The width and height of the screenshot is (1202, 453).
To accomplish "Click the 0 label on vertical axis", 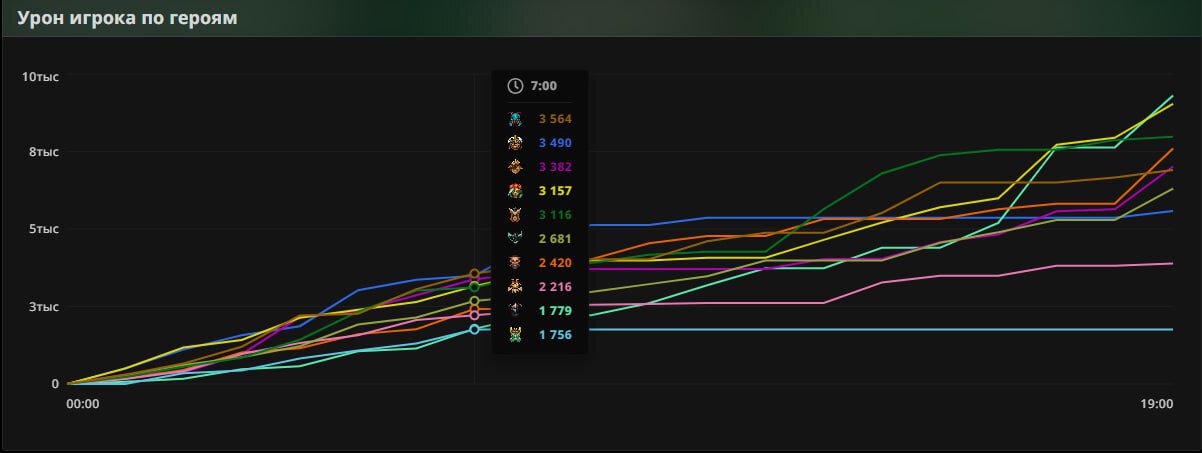I will click(56, 383).
